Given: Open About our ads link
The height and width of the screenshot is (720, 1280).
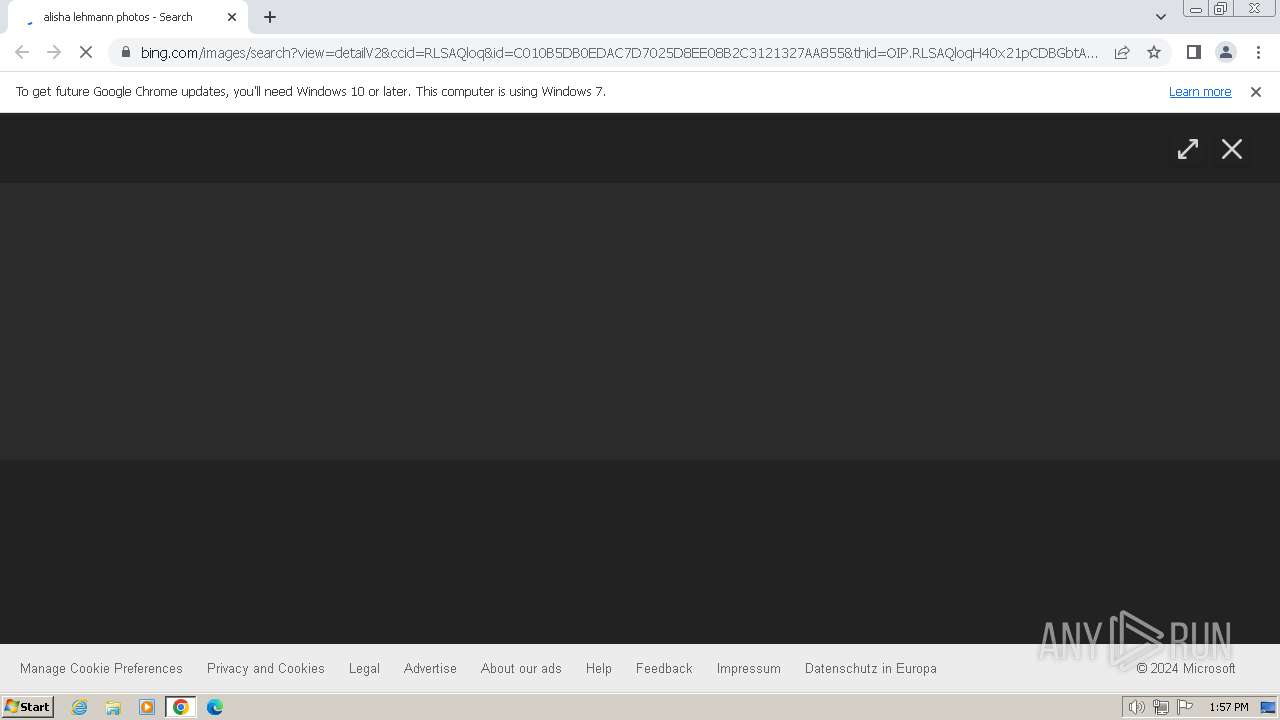Looking at the screenshot, I should (x=521, y=668).
